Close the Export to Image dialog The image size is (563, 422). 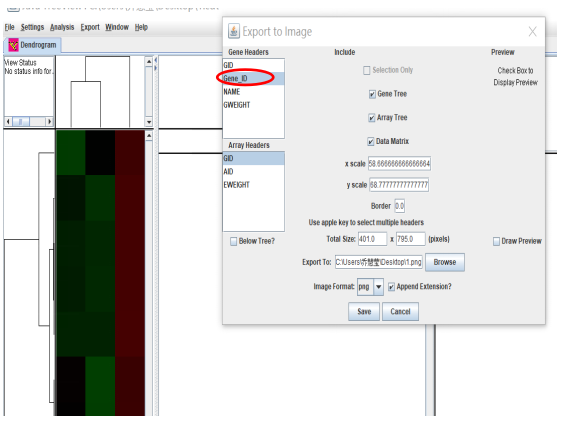[x=532, y=32]
